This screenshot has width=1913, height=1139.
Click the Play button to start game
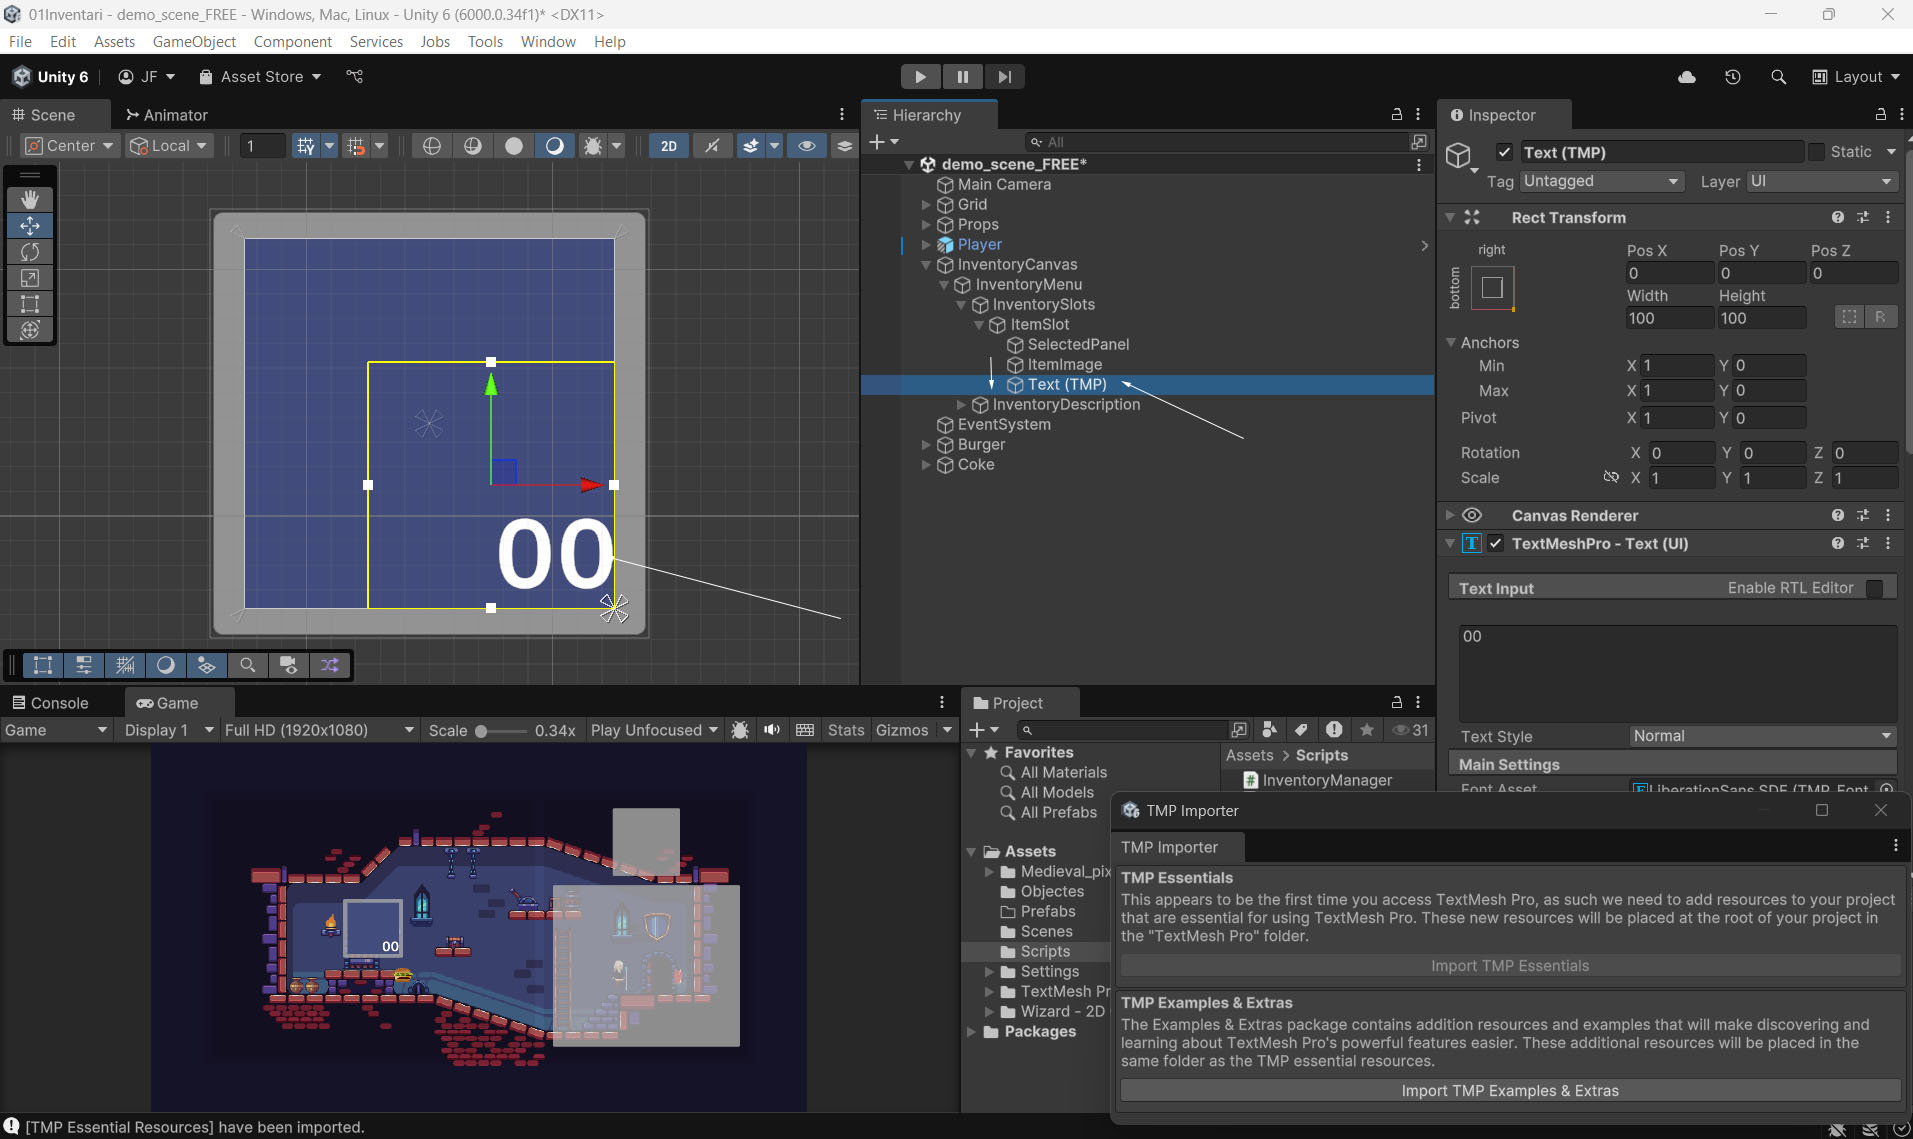(x=920, y=77)
